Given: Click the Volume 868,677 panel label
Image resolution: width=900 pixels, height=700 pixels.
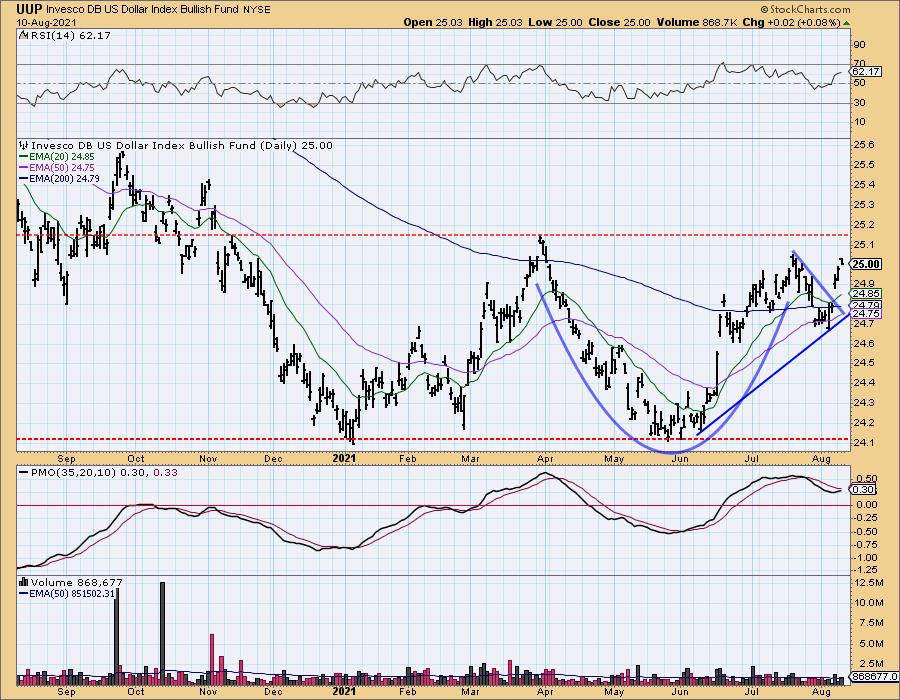Looking at the screenshot, I should [76, 582].
